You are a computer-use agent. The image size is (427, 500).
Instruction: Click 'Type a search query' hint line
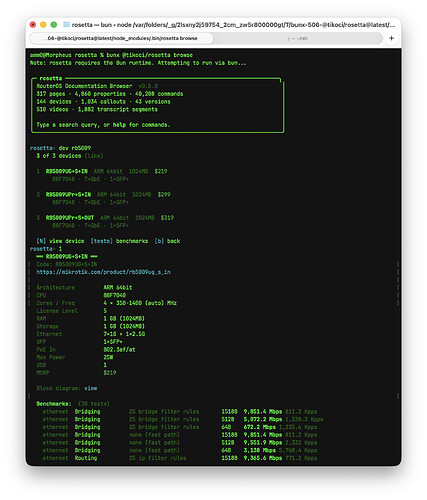point(103,125)
